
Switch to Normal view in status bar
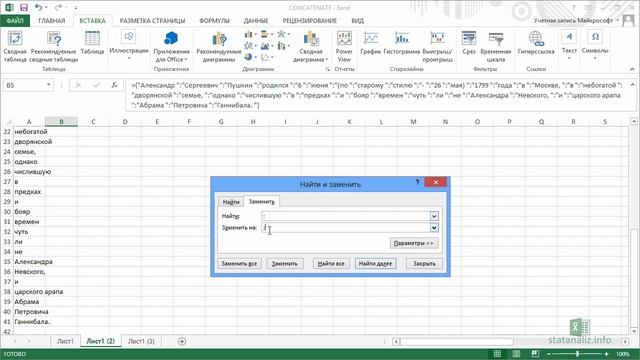[497, 353]
